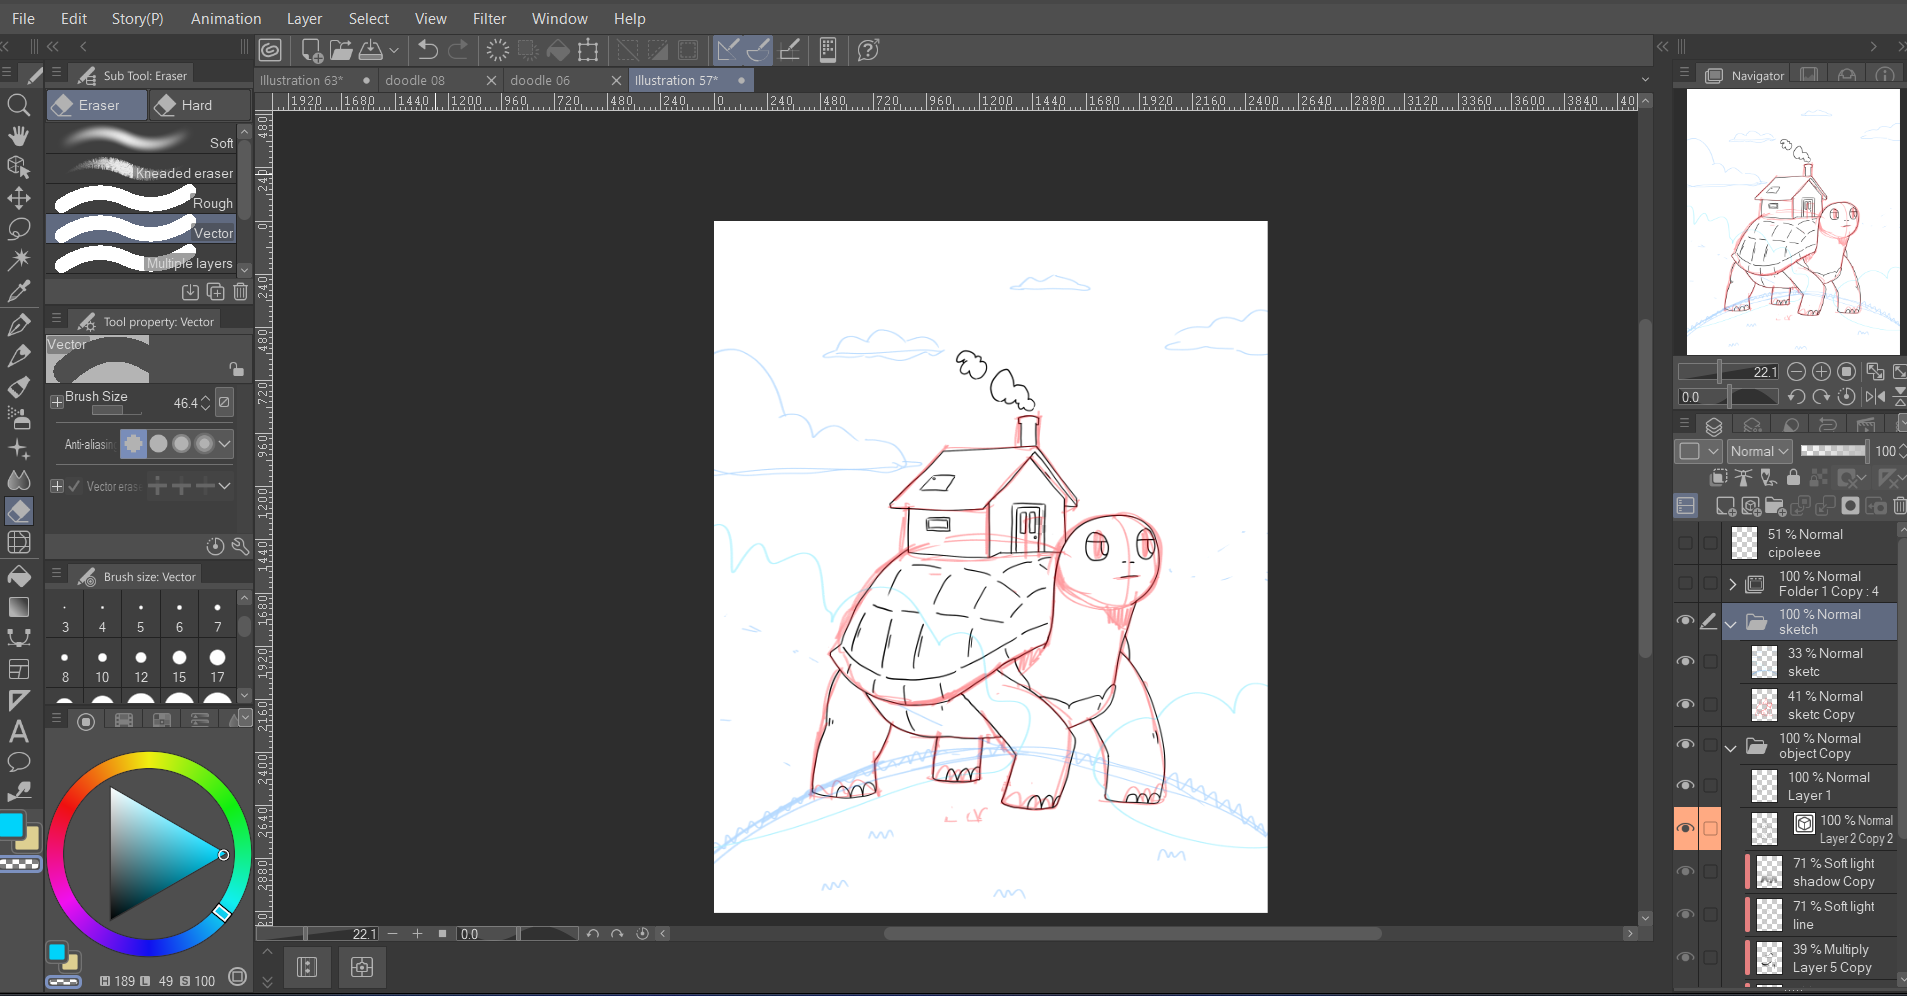Select the Lasso selection tool
This screenshot has height=996, width=1907.
(x=18, y=229)
